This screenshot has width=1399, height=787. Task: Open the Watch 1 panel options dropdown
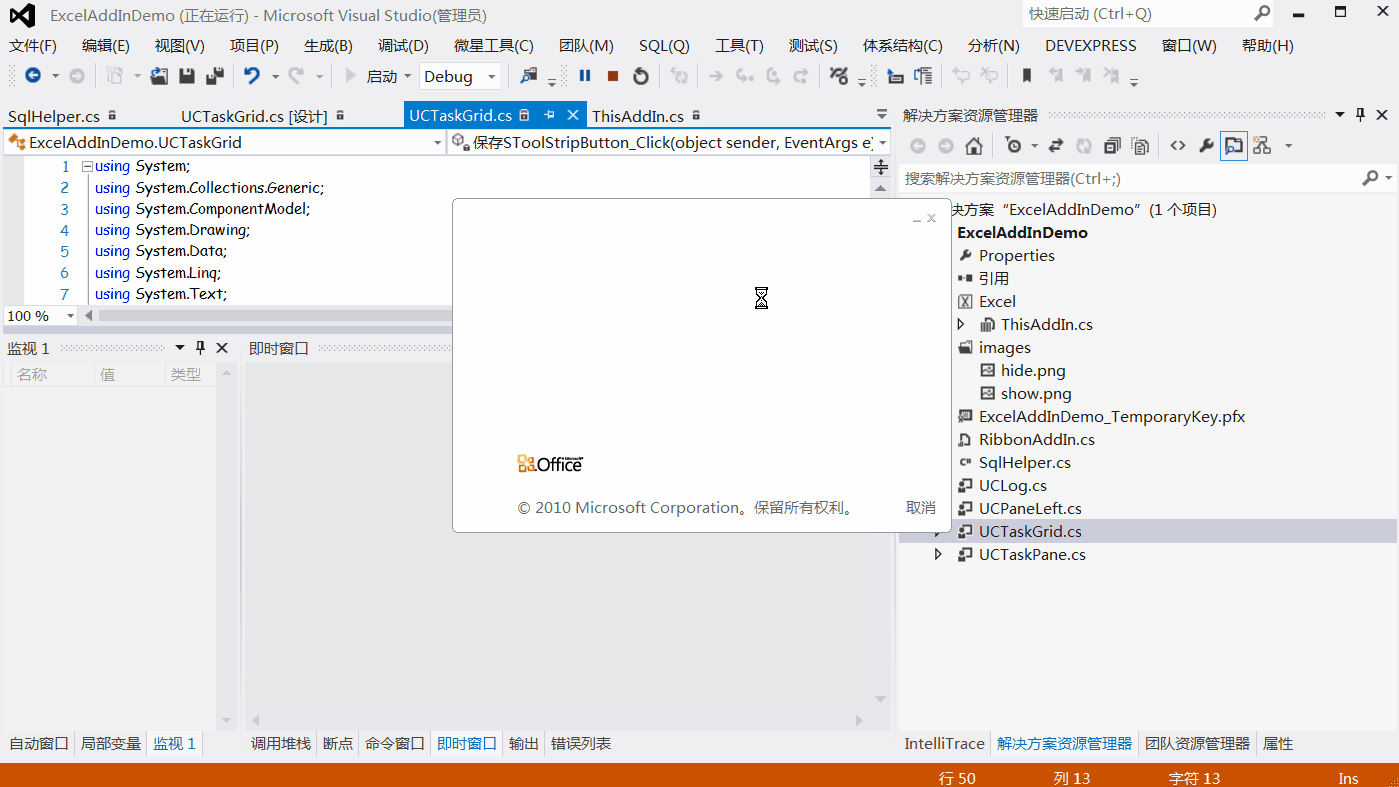pyautogui.click(x=180, y=348)
